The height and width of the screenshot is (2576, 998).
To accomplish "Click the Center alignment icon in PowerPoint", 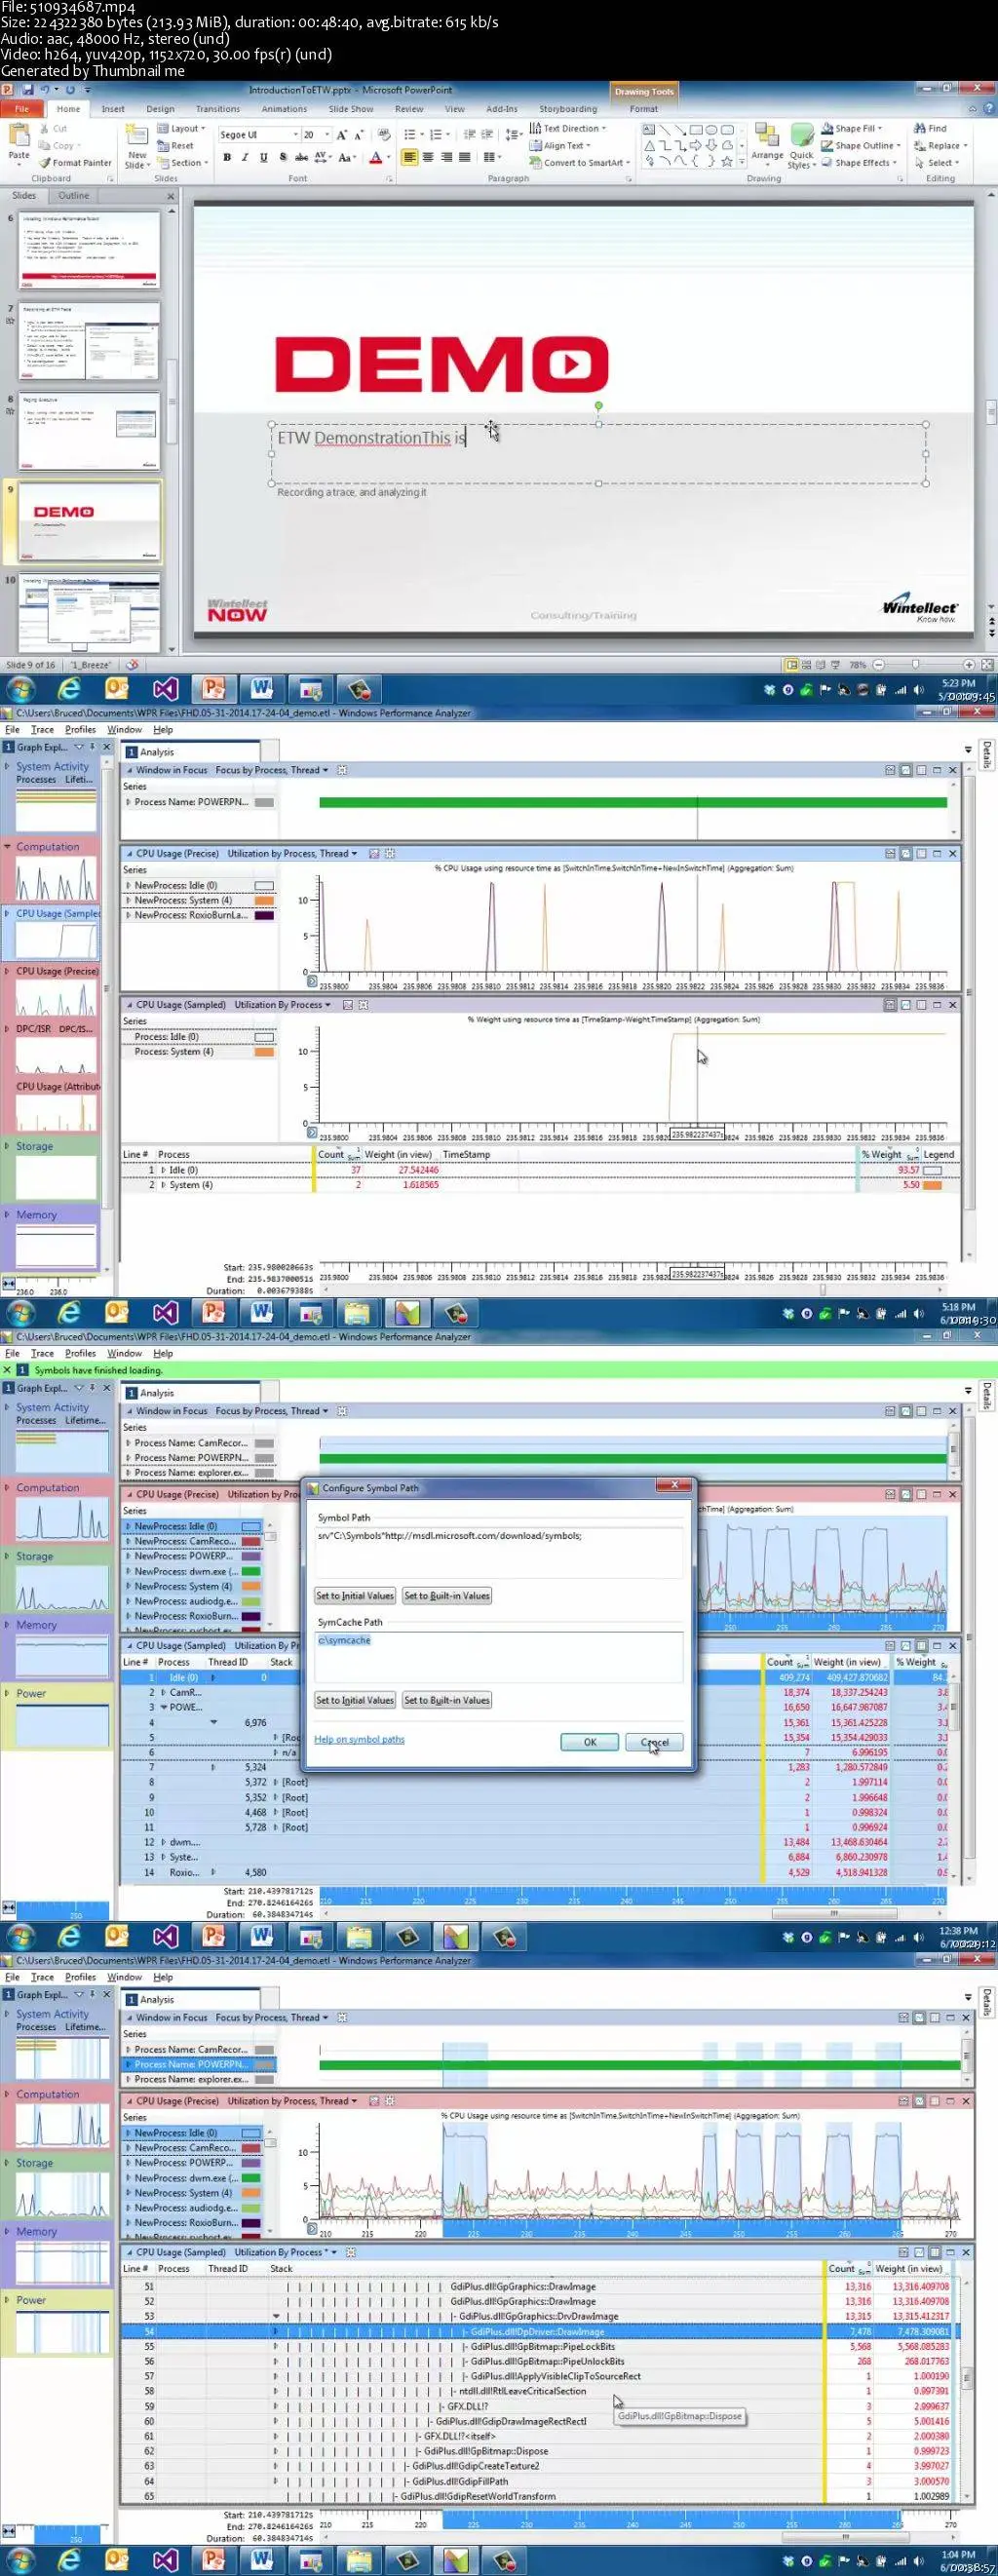I will 428,157.
